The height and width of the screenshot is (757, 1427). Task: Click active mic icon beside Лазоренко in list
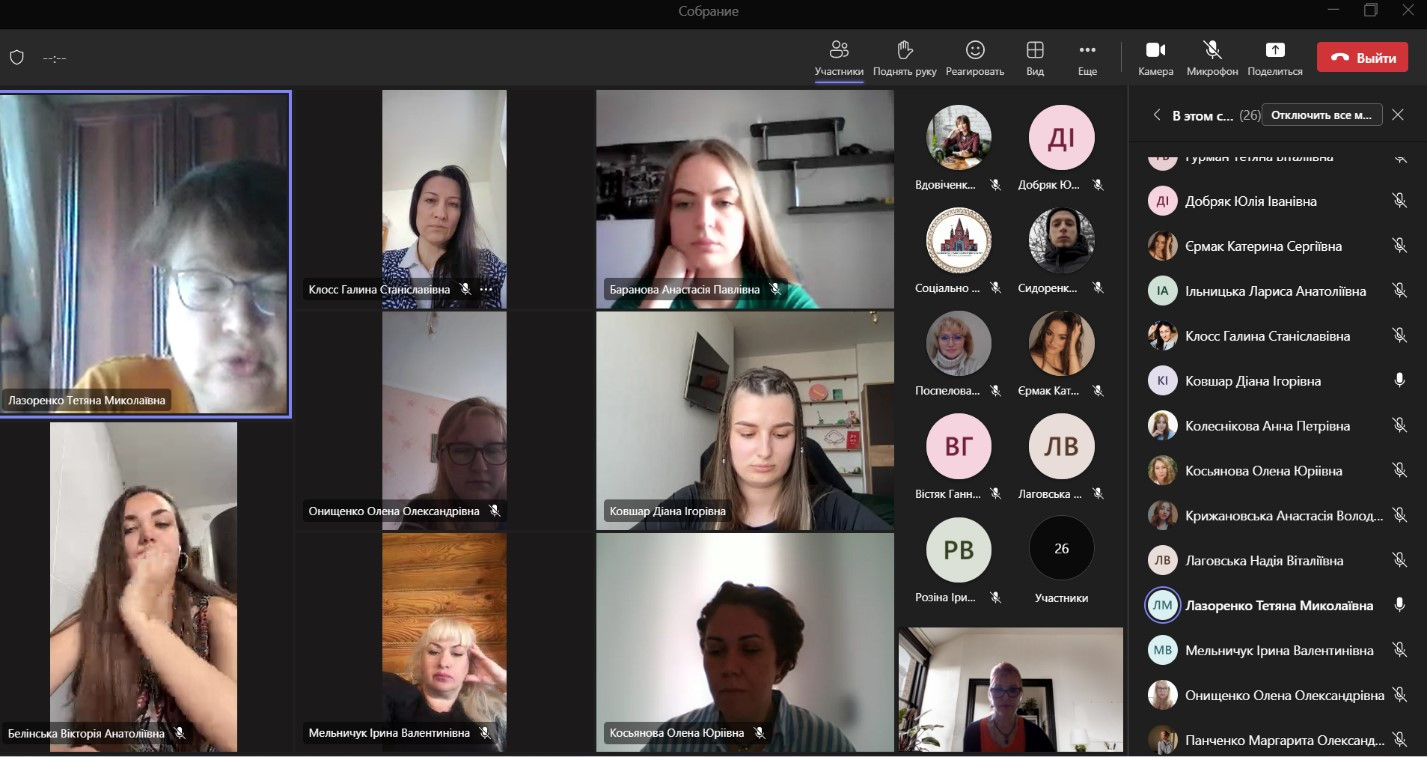click(1400, 605)
